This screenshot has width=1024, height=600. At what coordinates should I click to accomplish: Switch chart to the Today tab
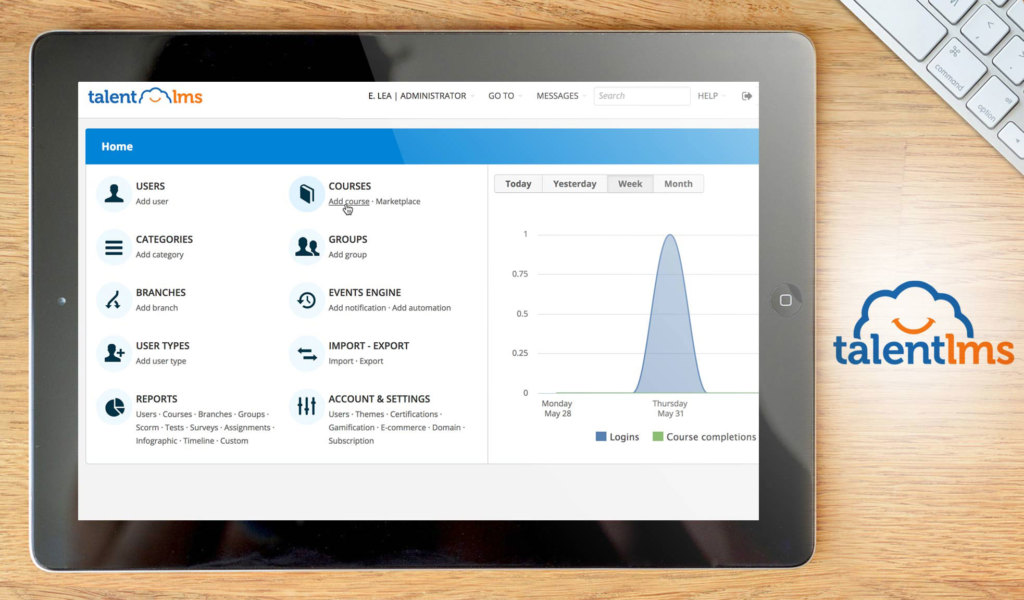point(518,184)
